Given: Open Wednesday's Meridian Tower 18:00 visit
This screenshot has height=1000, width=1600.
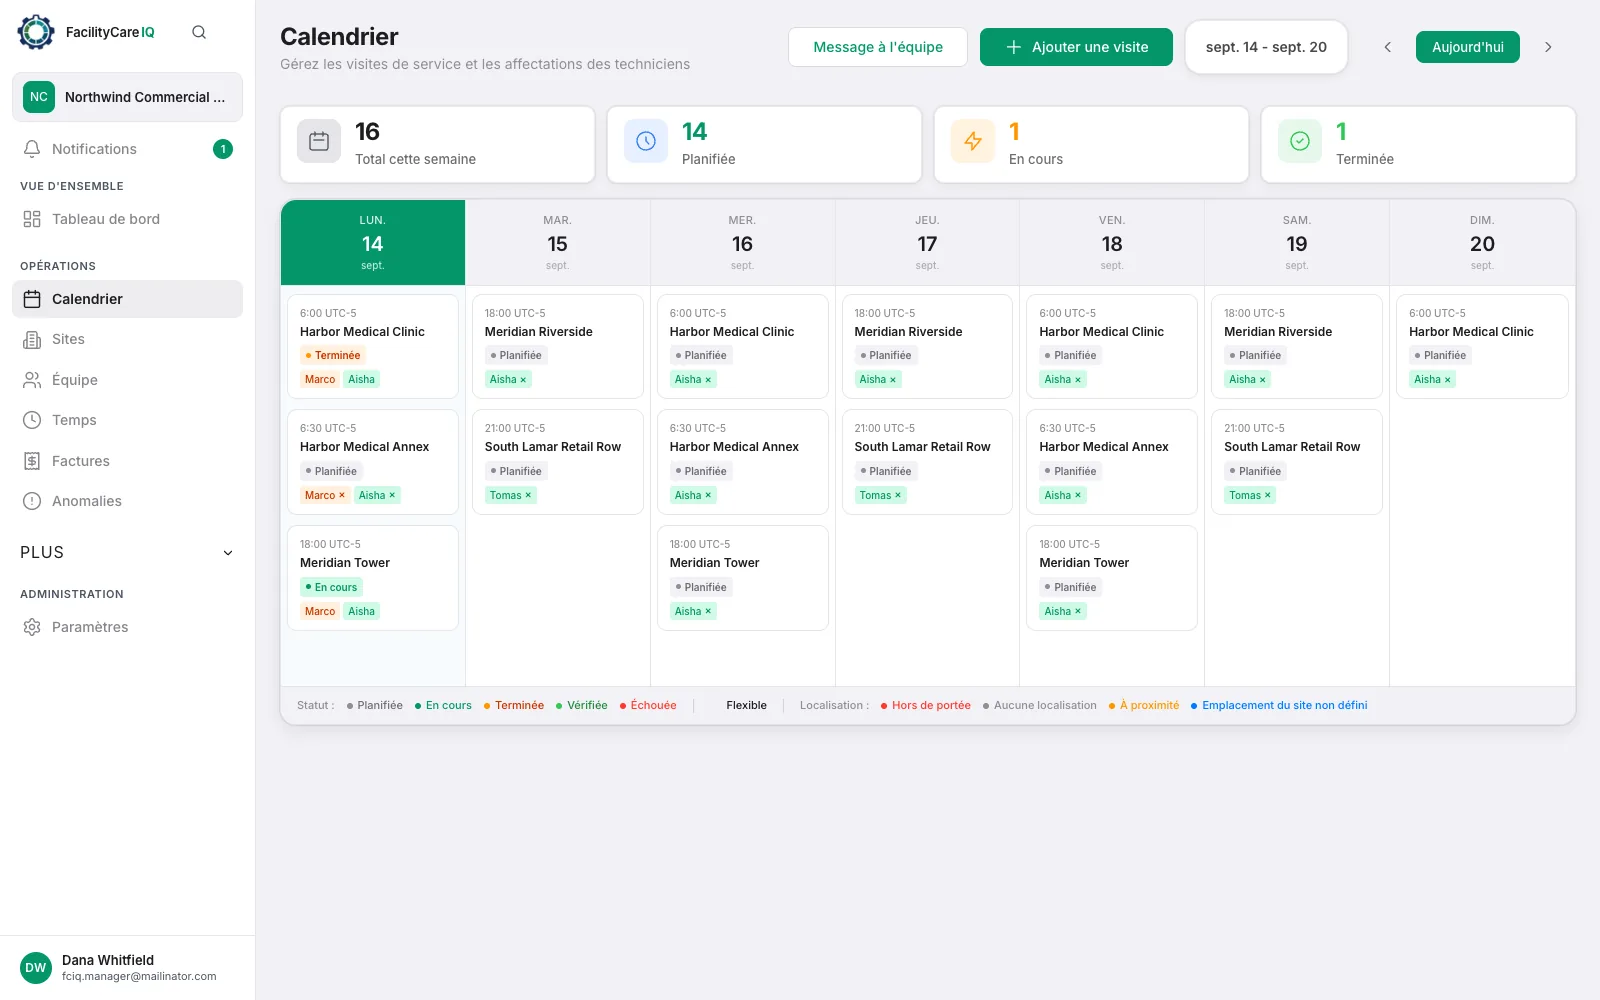Looking at the screenshot, I should point(743,578).
